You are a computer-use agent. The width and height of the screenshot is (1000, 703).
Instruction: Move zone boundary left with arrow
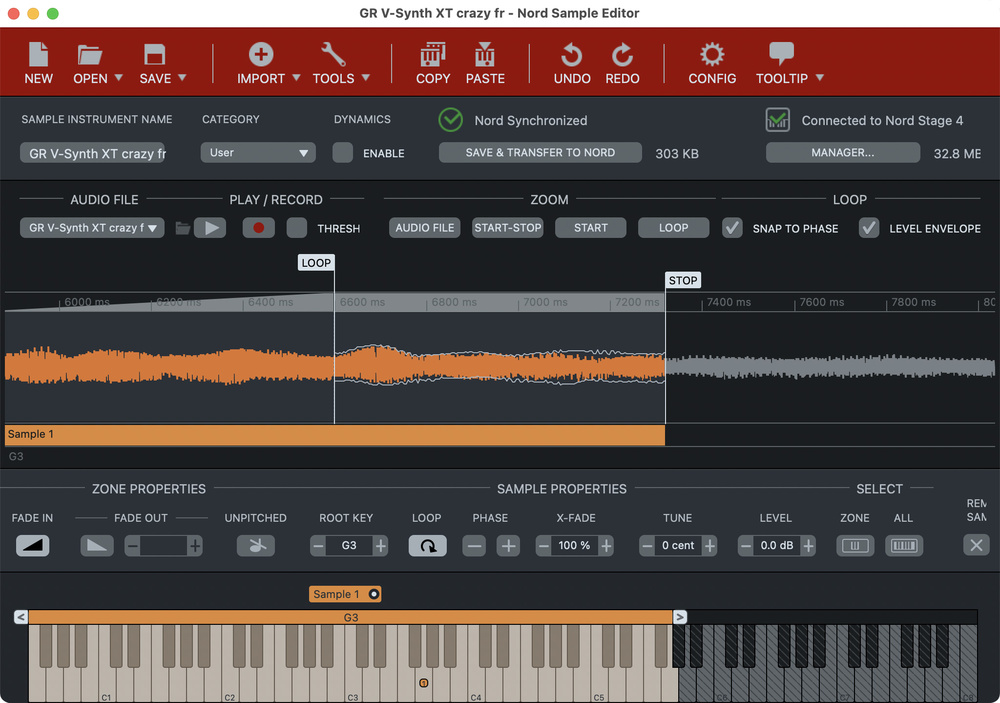pyautogui.click(x=21, y=617)
